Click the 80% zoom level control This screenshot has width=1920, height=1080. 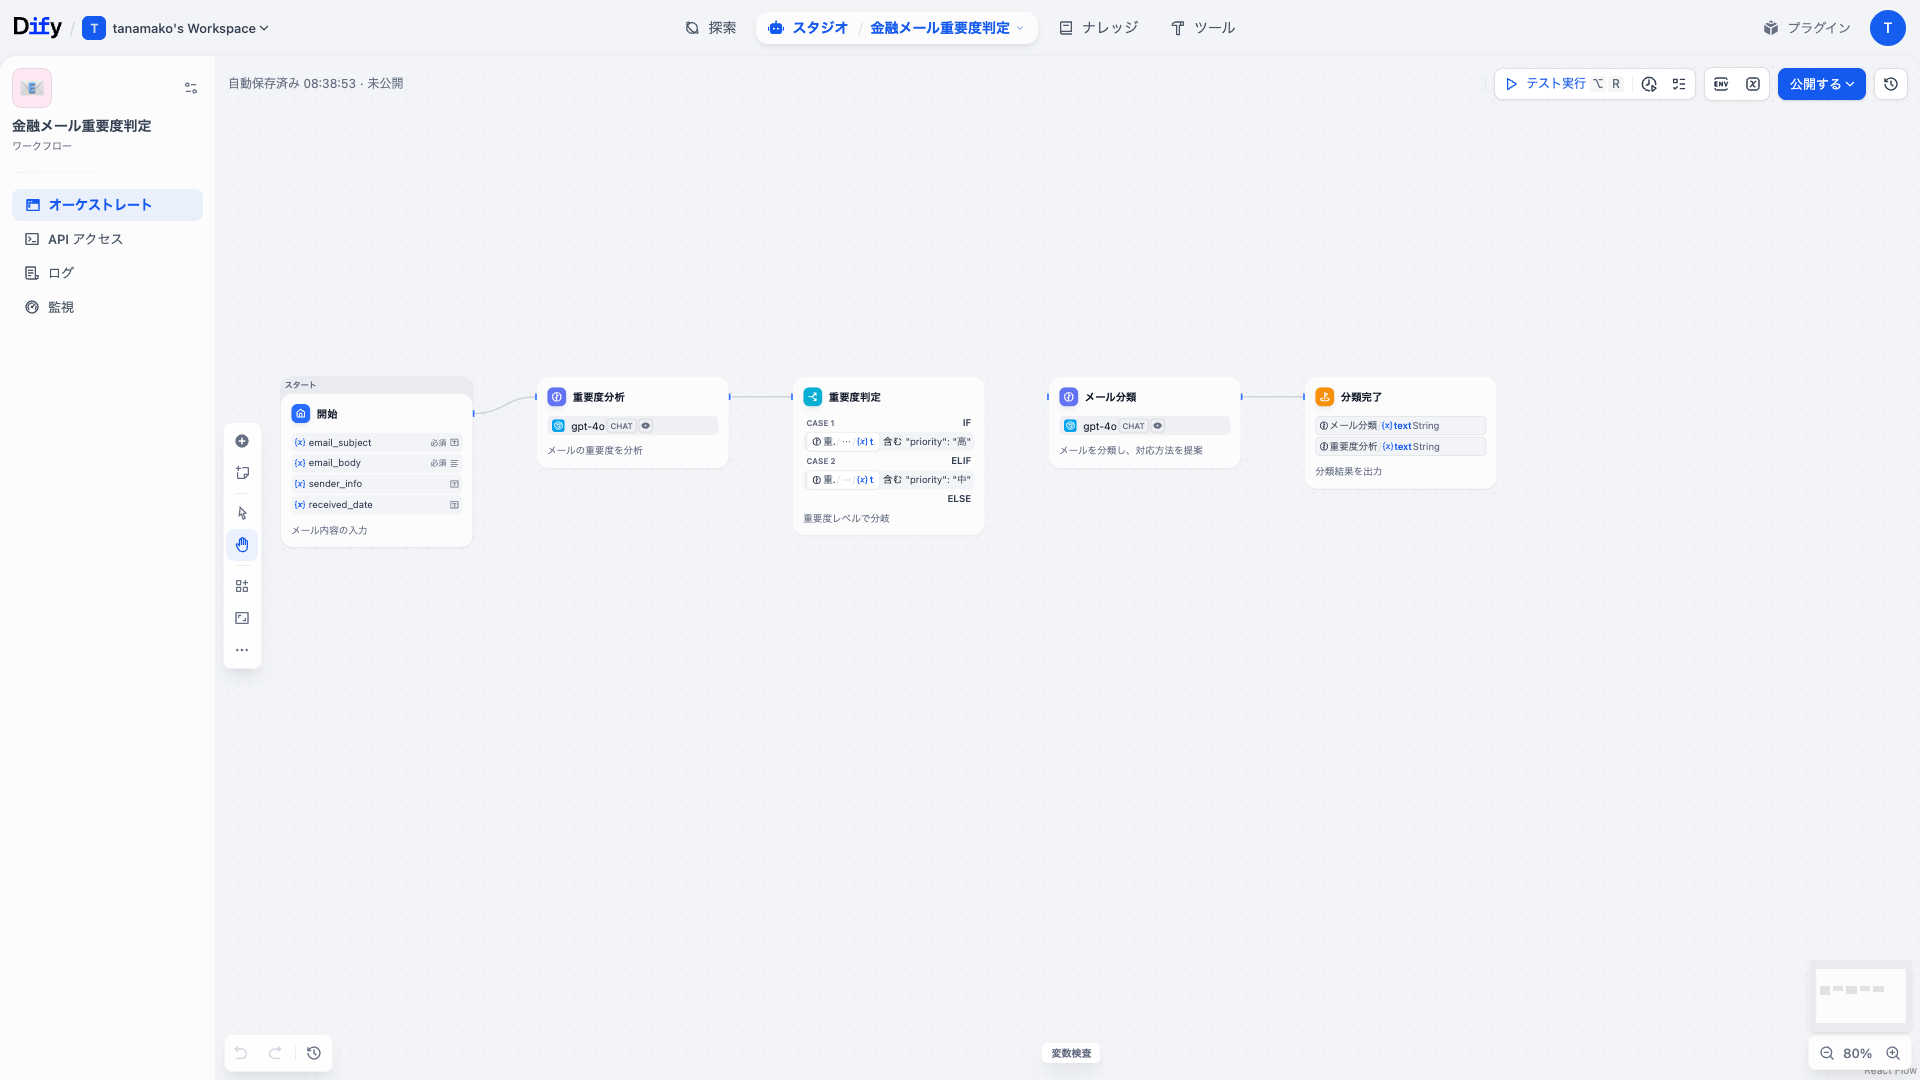[x=1857, y=1053]
